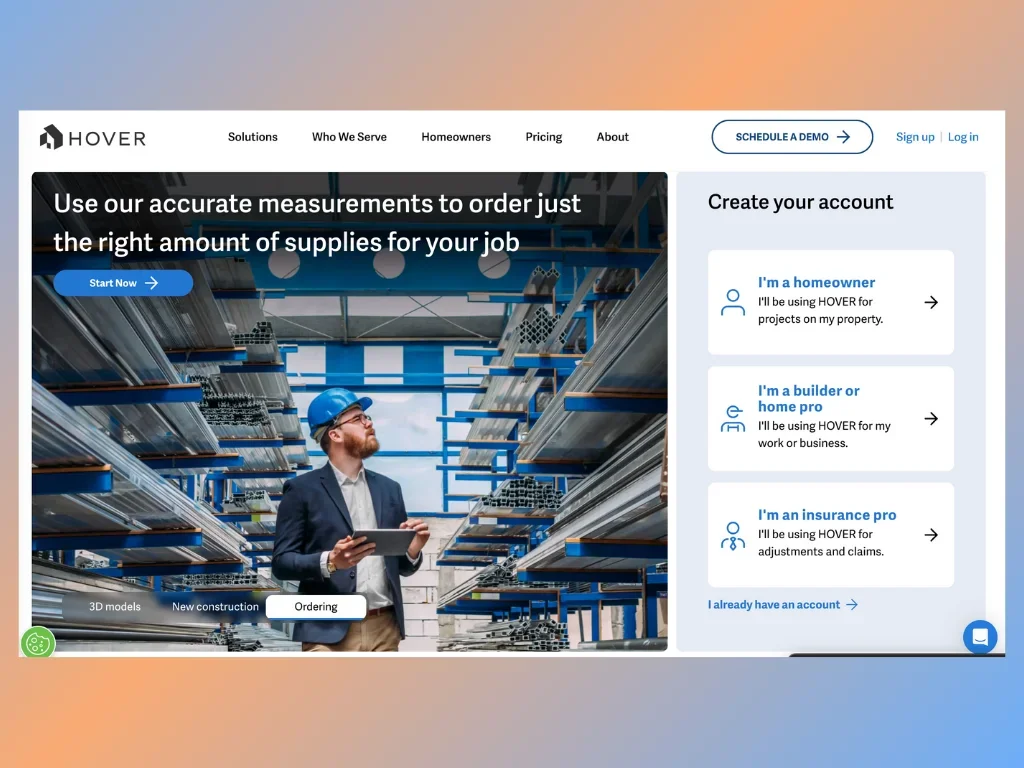Viewport: 1024px width, 768px height.
Task: Click the HOVER house logo icon
Action: point(51,137)
